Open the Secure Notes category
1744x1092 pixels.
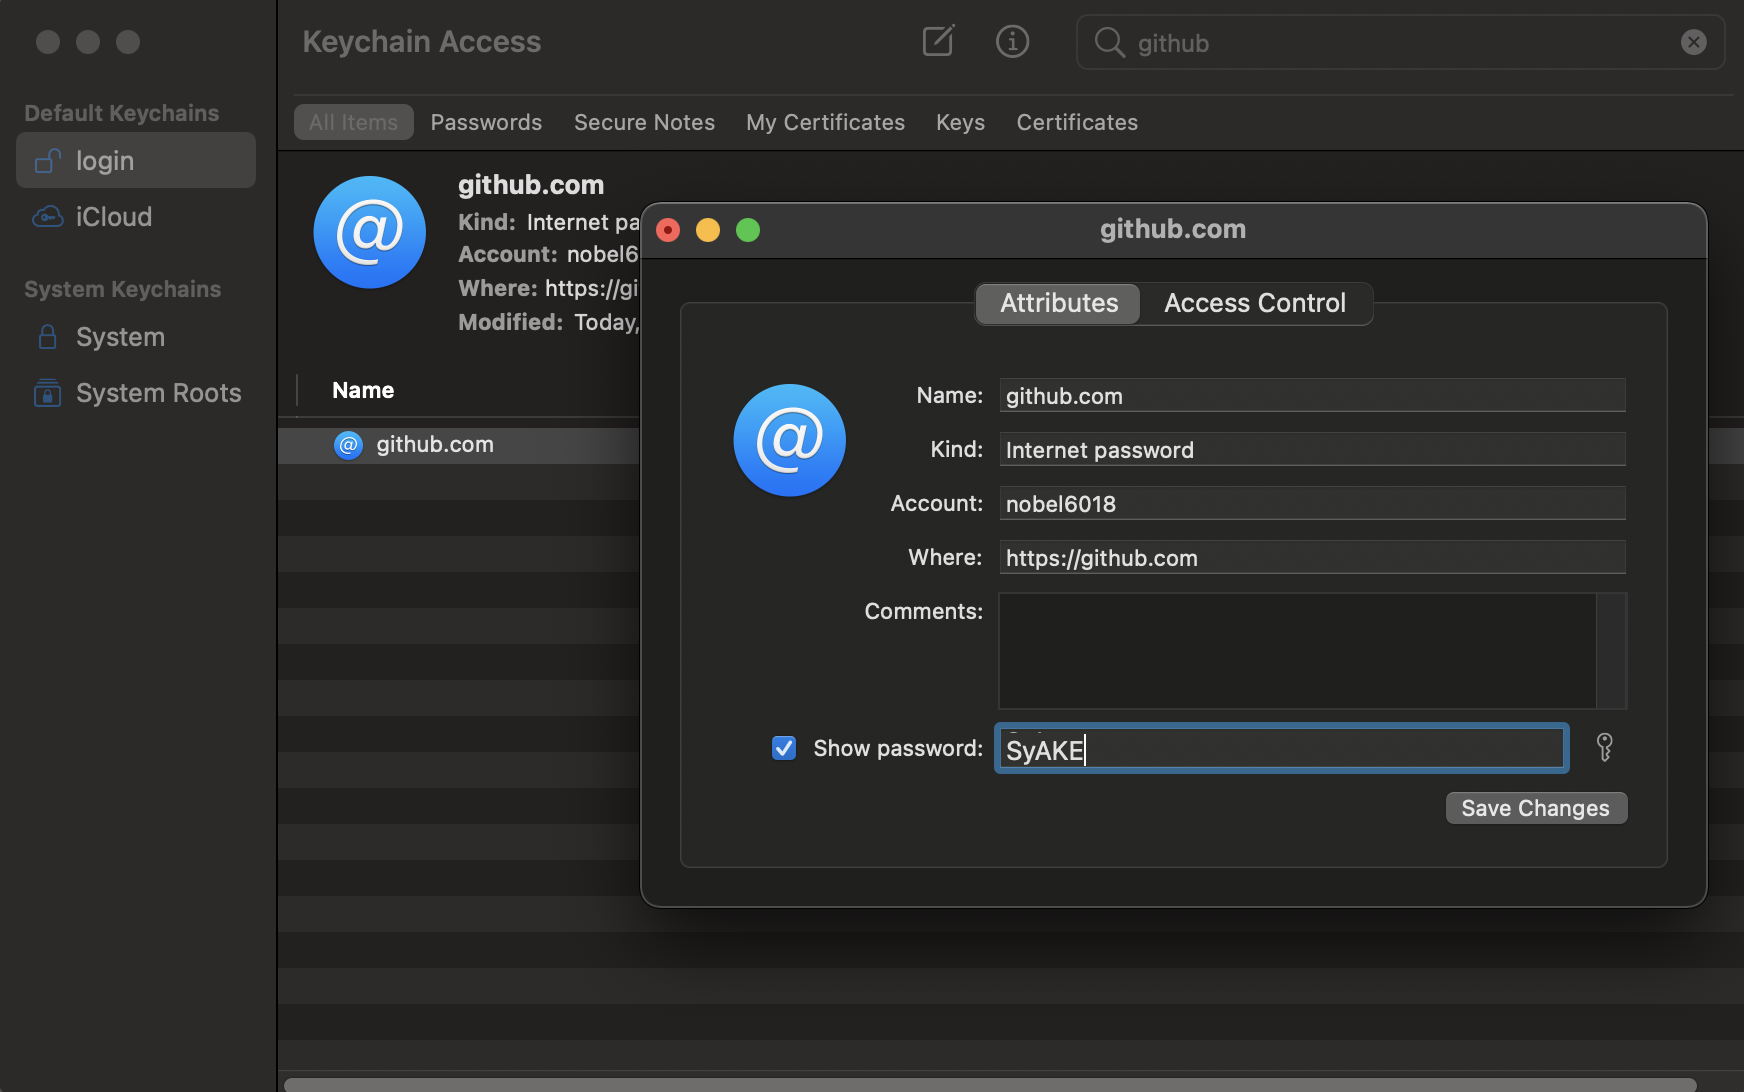644,122
